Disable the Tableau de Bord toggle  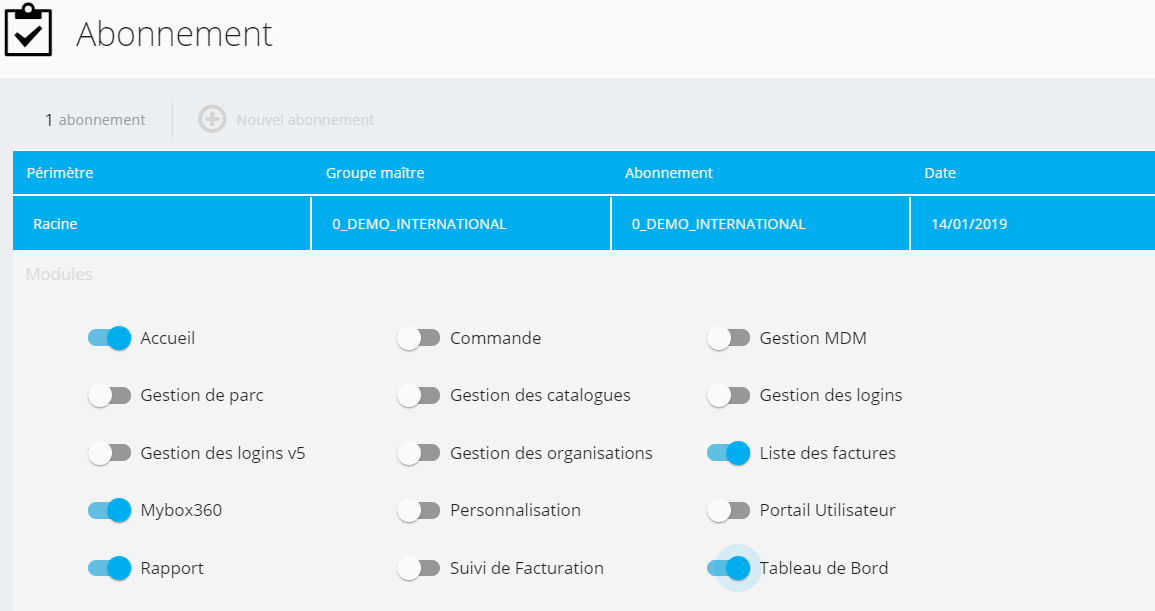tap(728, 568)
